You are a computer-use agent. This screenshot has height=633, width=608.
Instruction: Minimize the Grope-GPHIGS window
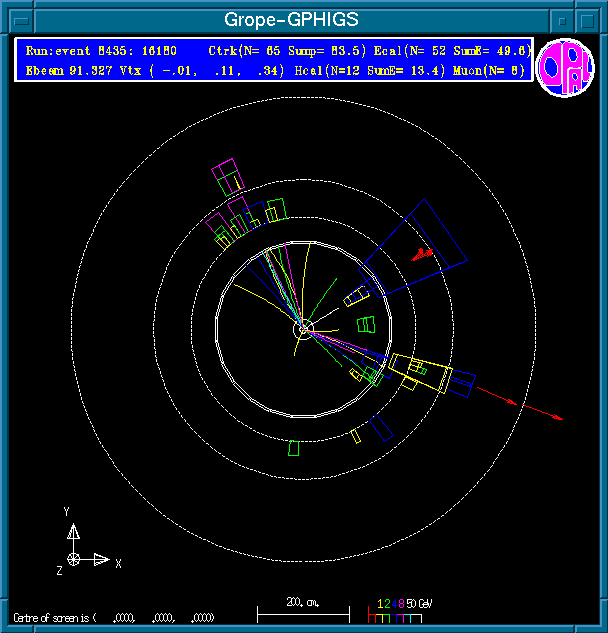[x=564, y=20]
